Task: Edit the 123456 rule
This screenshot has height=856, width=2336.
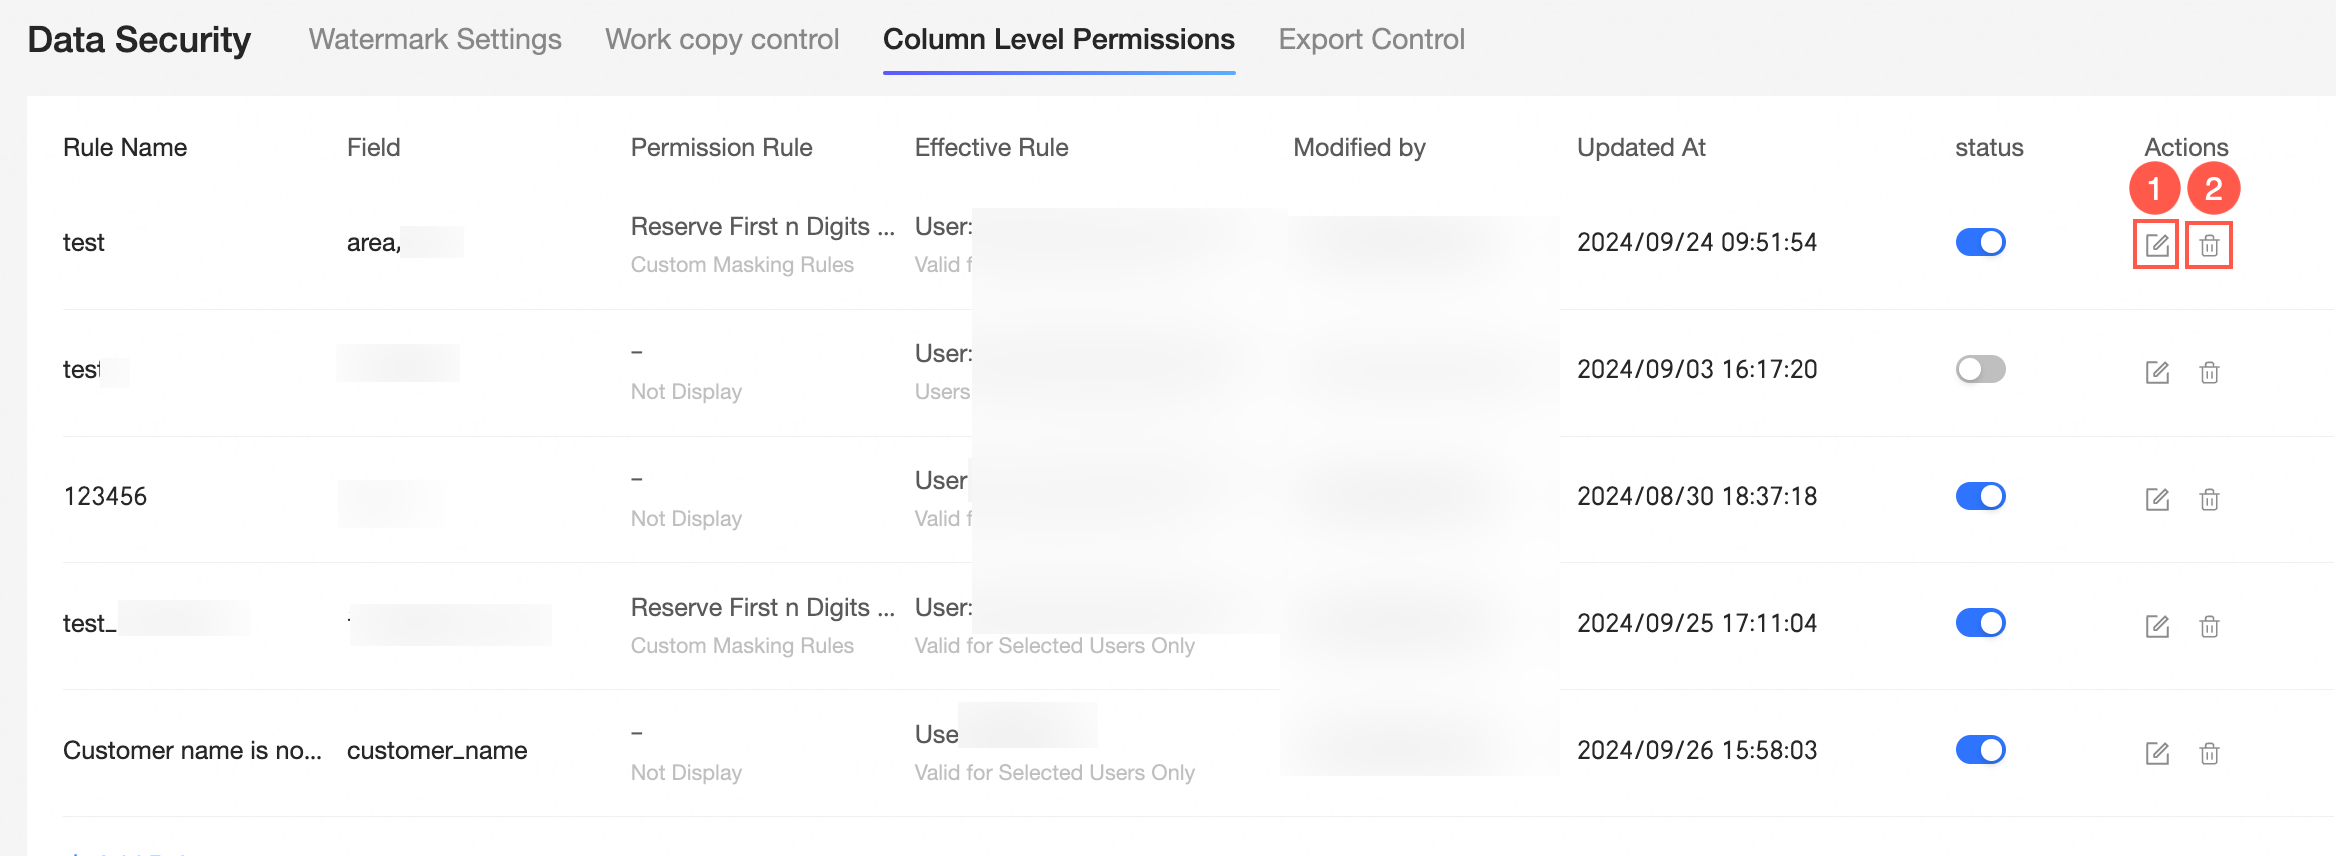Action: point(2157,499)
